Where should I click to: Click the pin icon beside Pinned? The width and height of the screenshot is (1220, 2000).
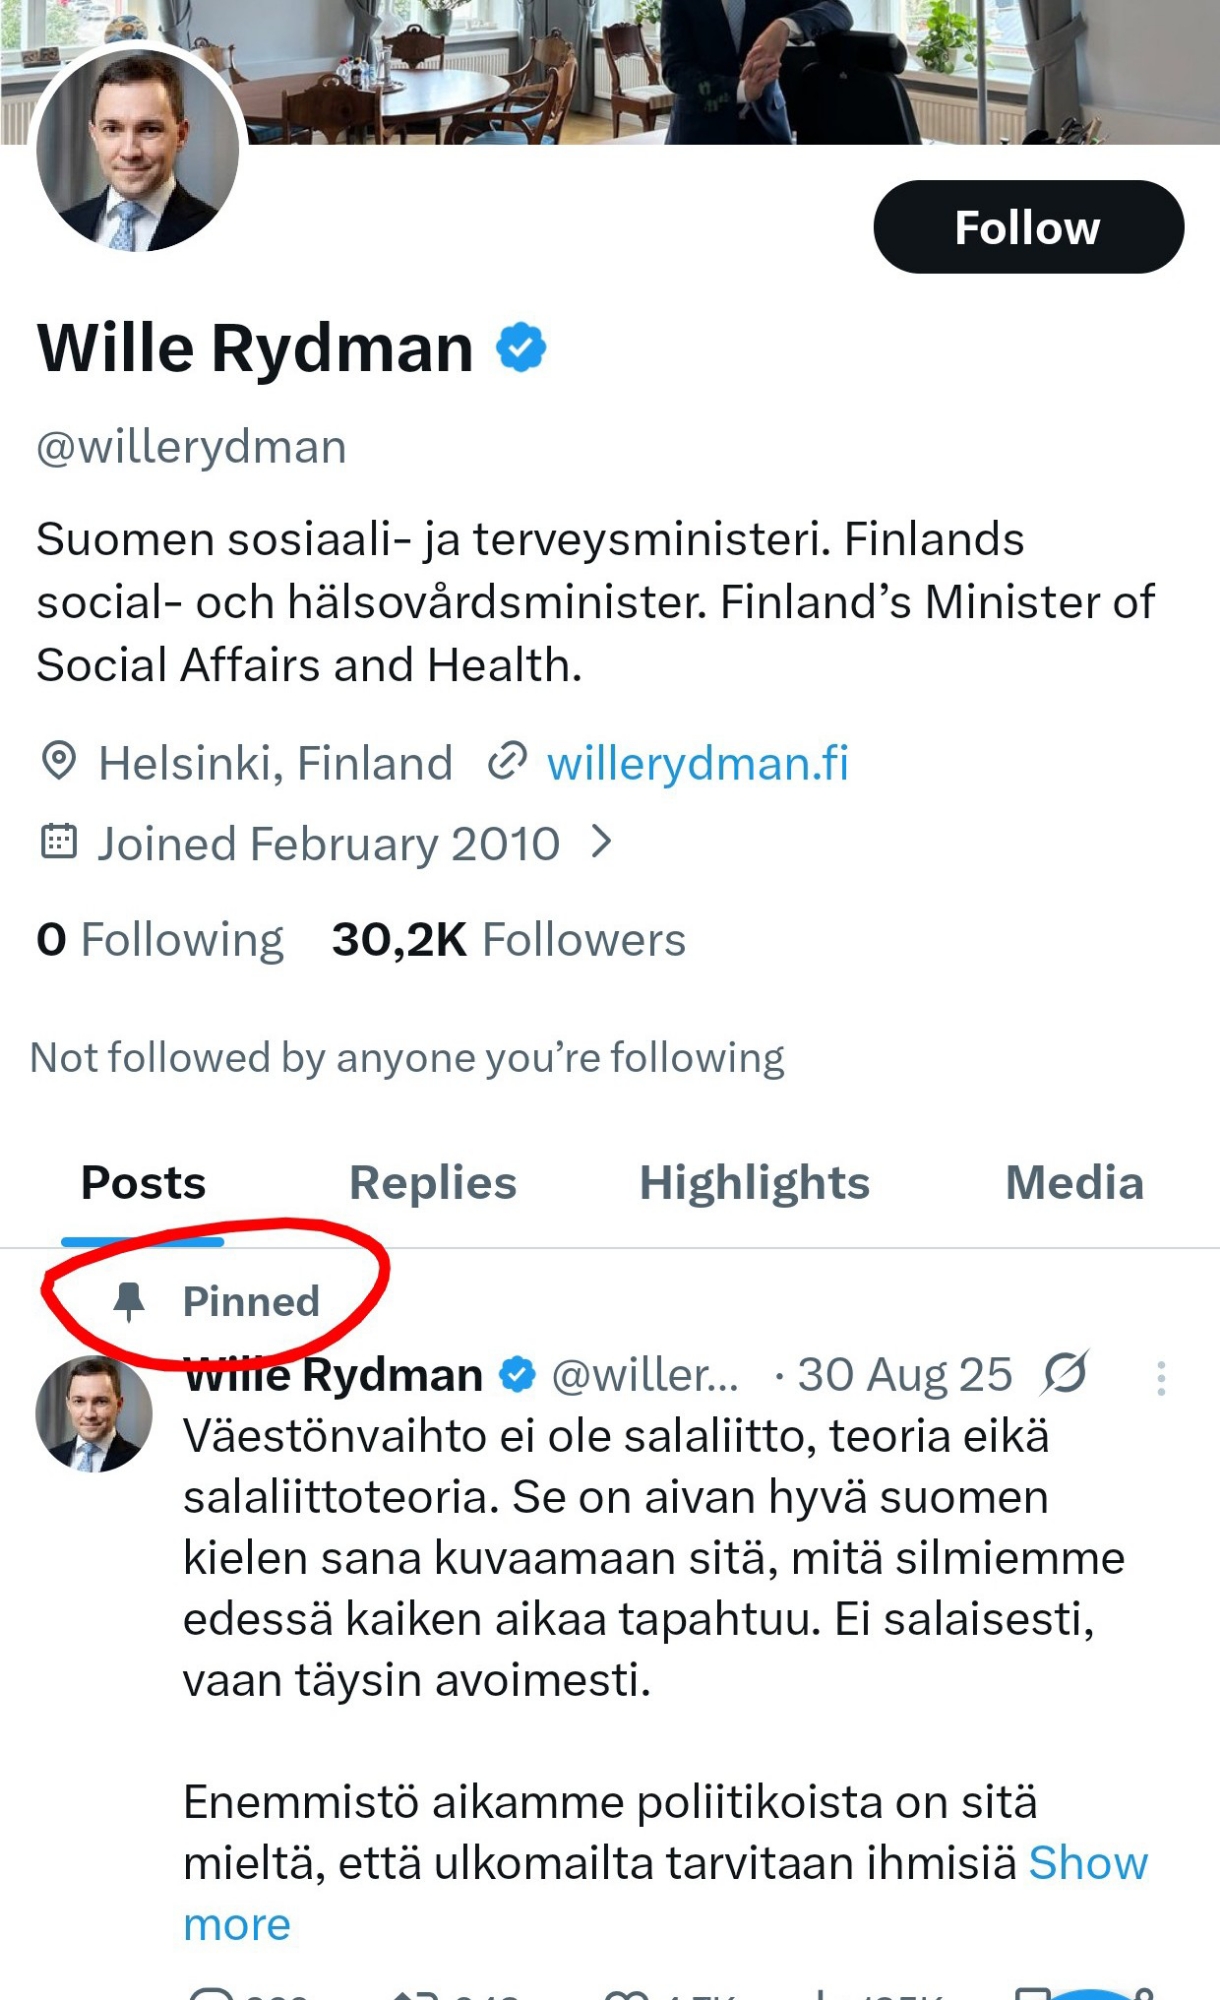coord(129,1301)
